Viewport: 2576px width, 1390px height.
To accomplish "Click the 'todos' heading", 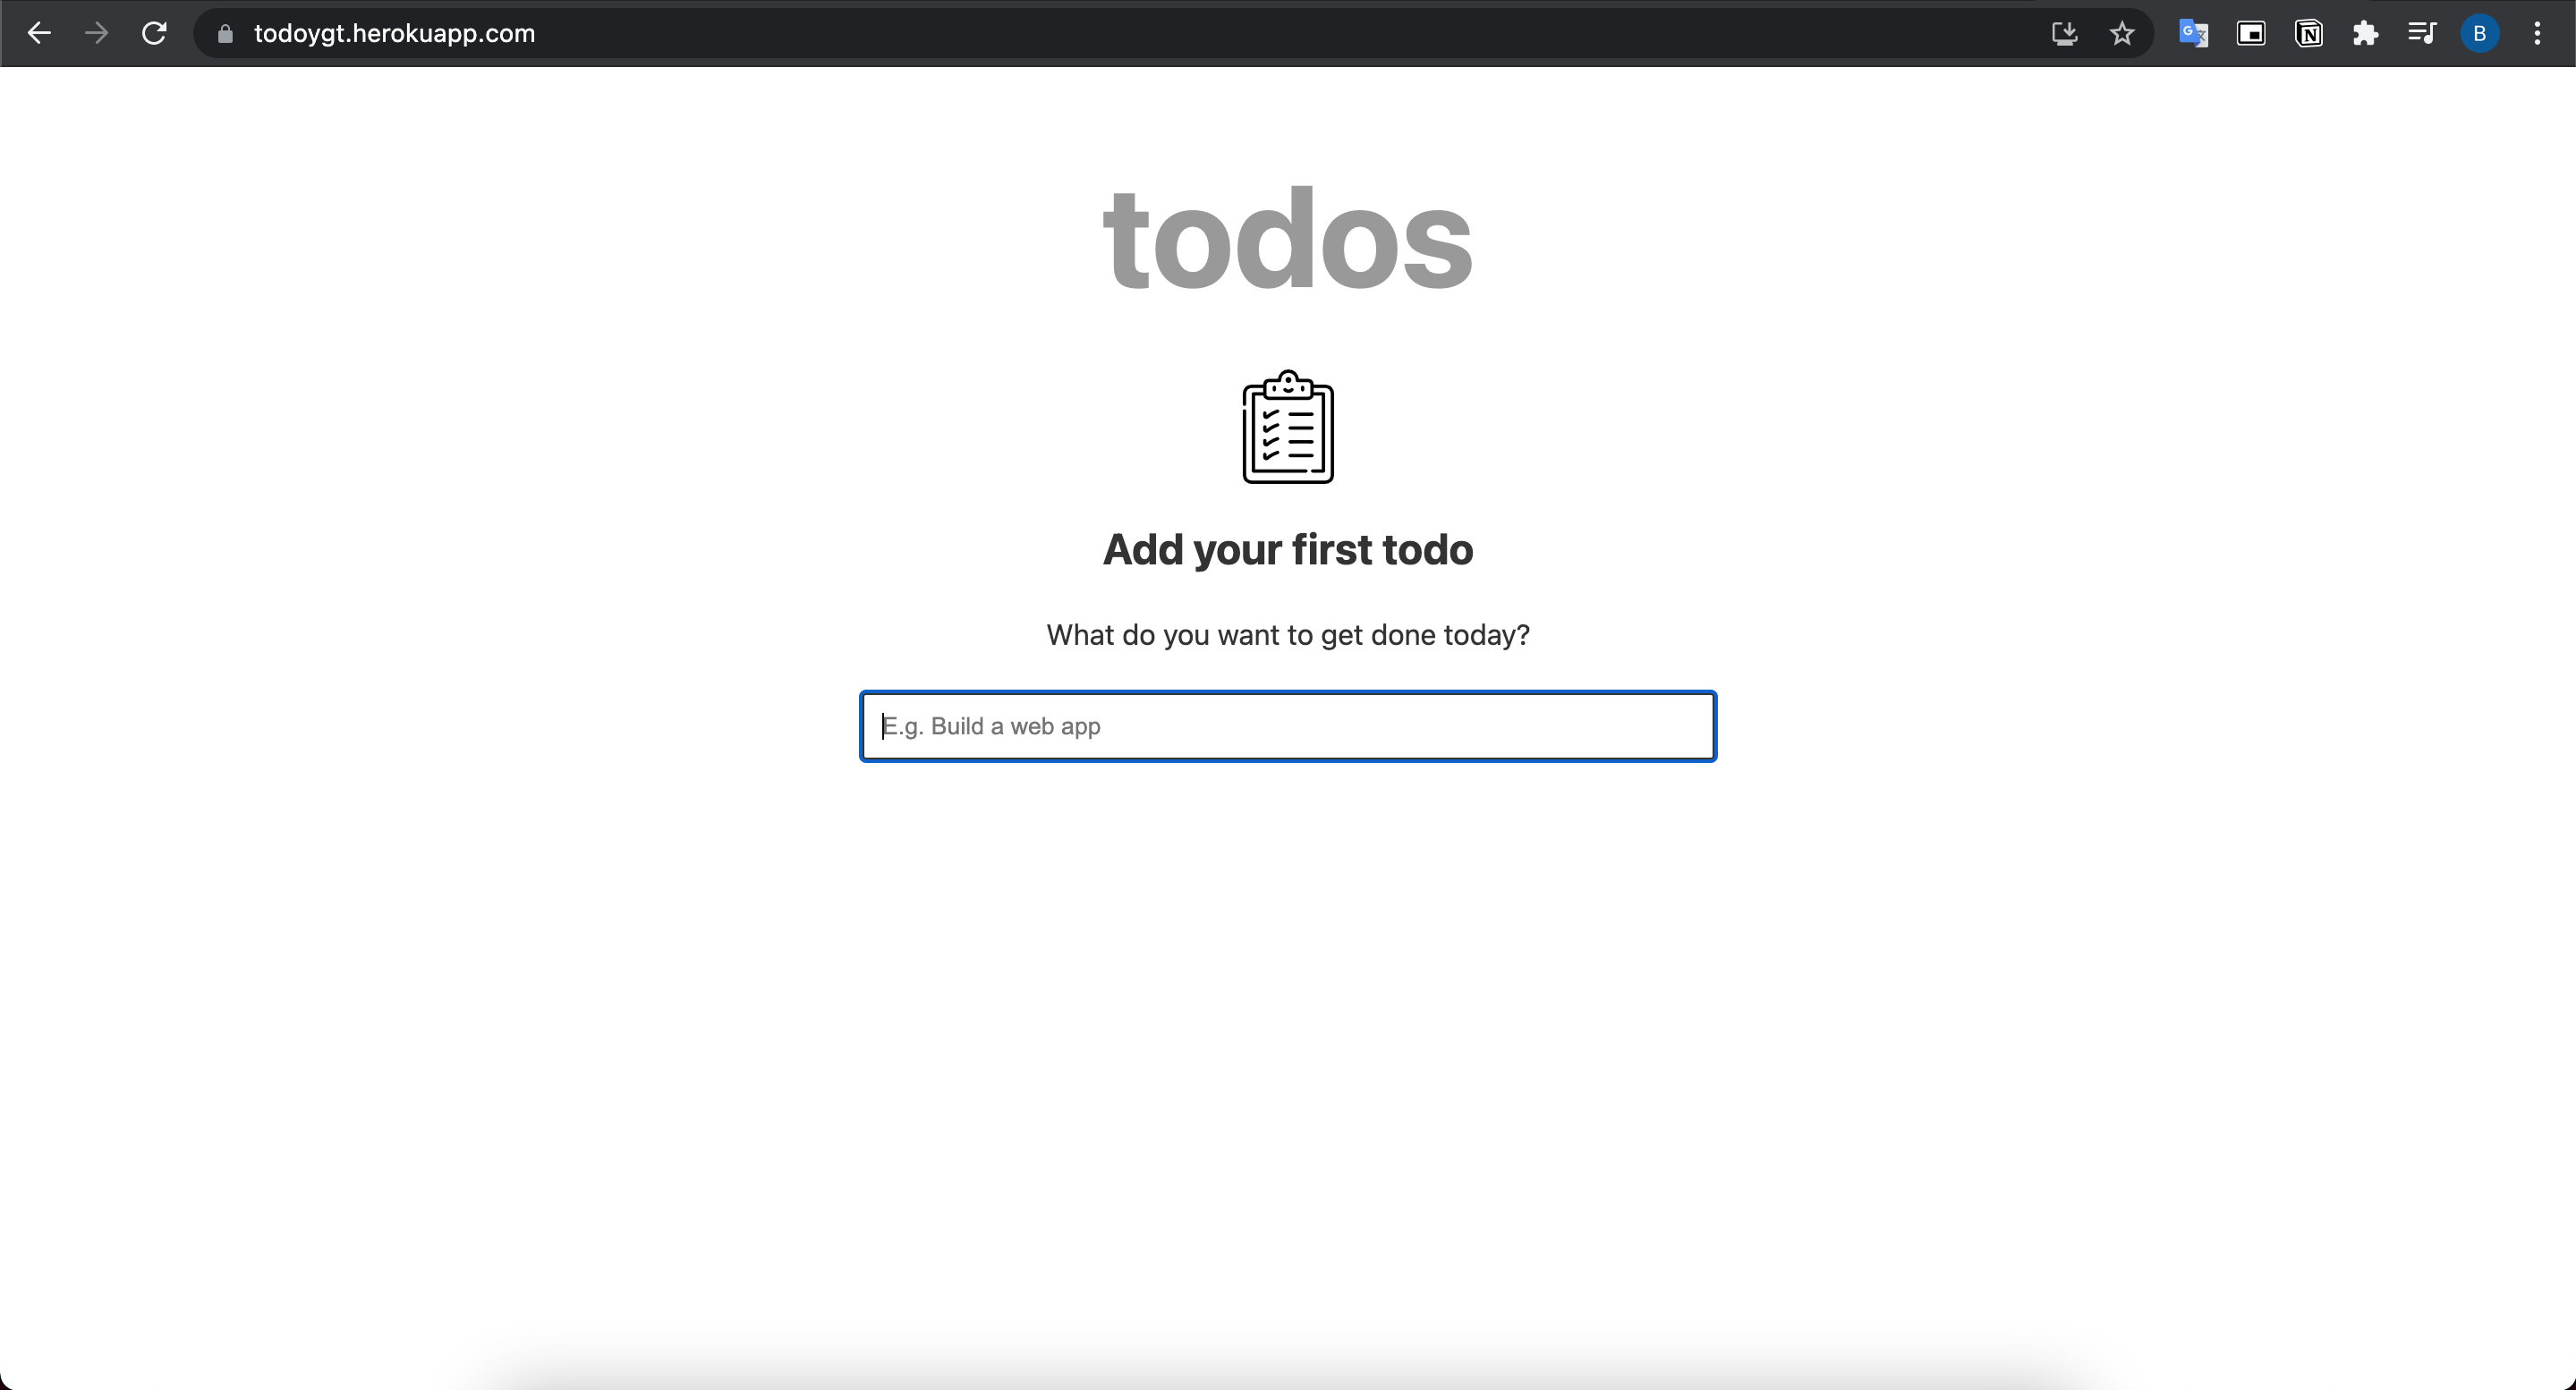I will (x=1288, y=240).
